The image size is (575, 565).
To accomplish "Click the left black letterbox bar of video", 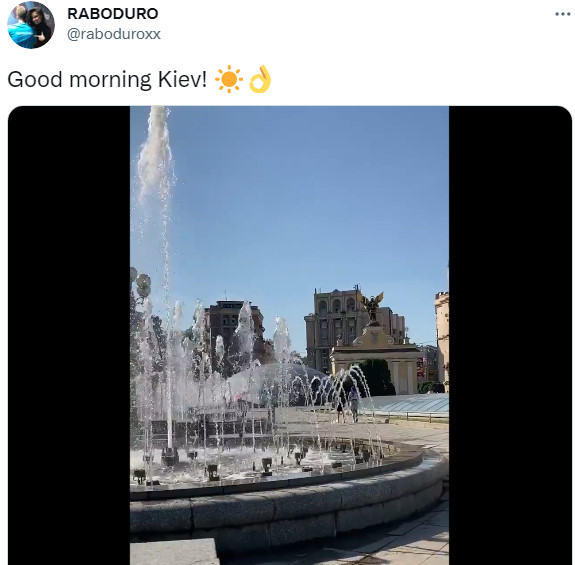I will coord(69,335).
